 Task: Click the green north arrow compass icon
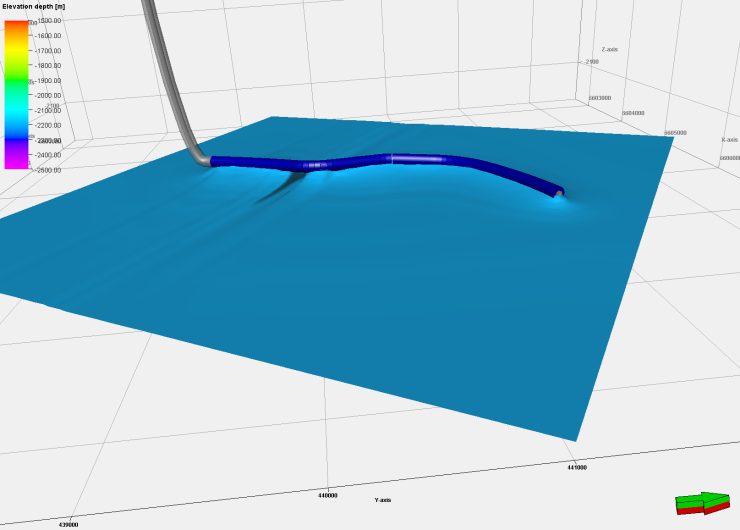pyautogui.click(x=705, y=499)
